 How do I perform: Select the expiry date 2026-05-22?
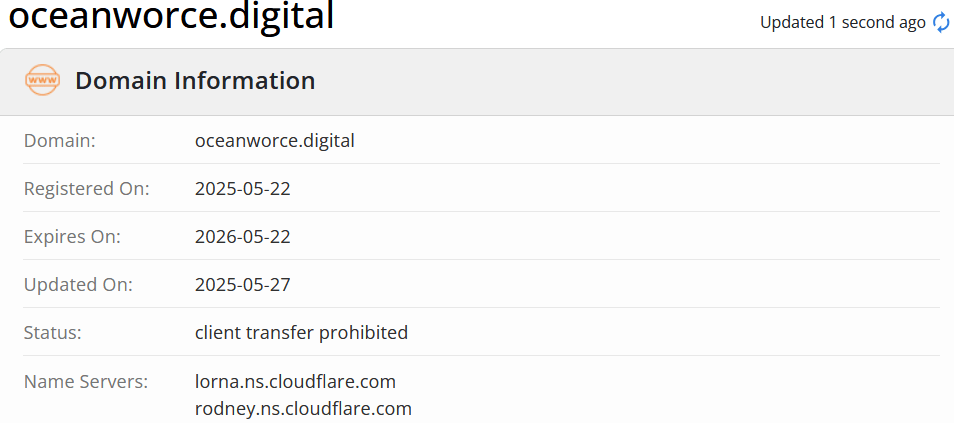coord(243,237)
